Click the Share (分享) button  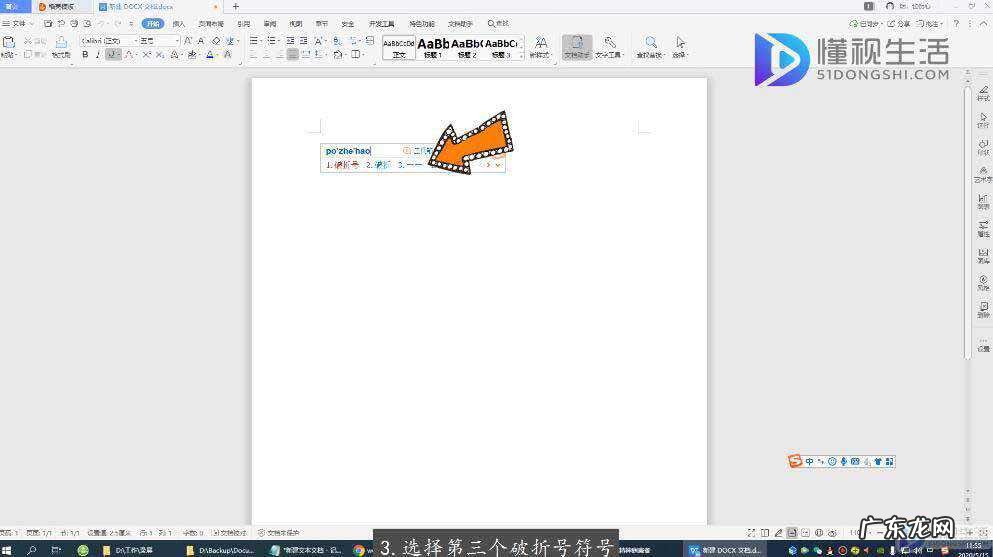coord(900,23)
